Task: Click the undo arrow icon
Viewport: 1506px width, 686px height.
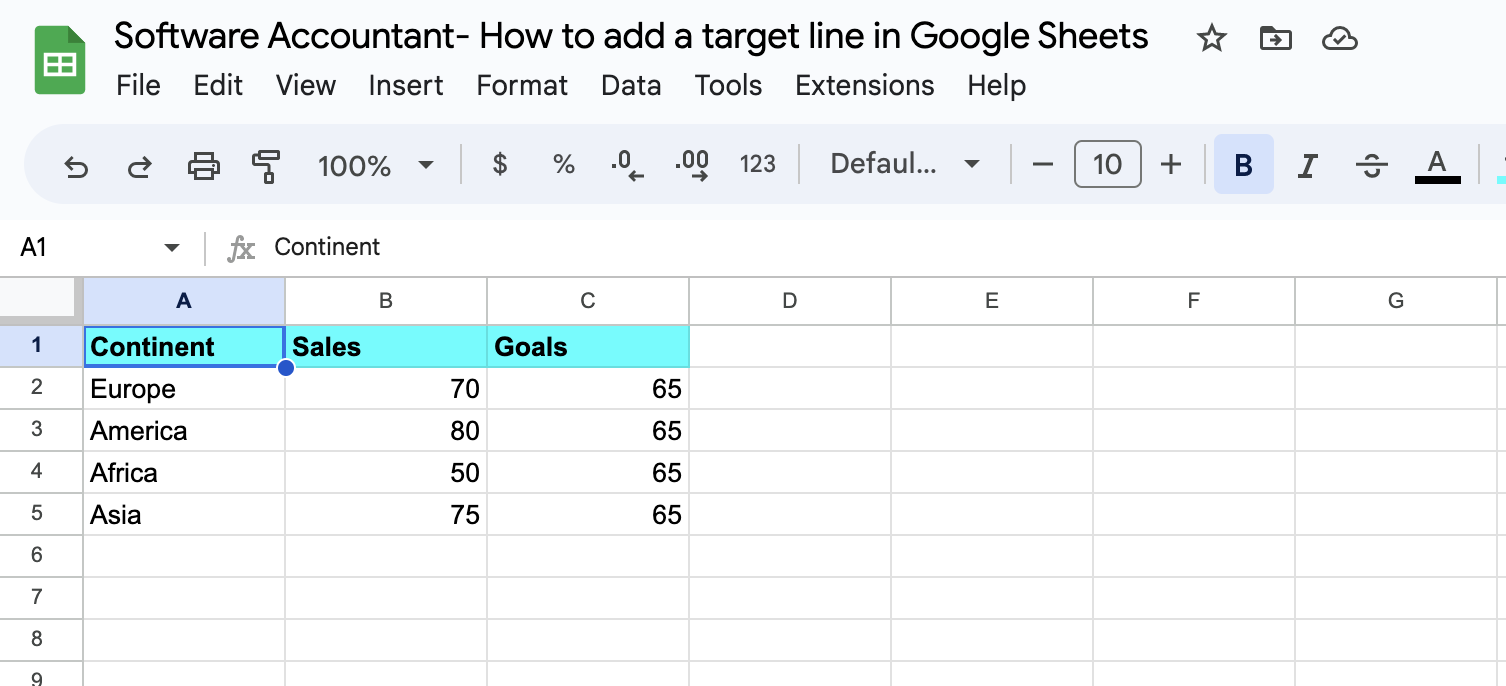Action: (76, 165)
